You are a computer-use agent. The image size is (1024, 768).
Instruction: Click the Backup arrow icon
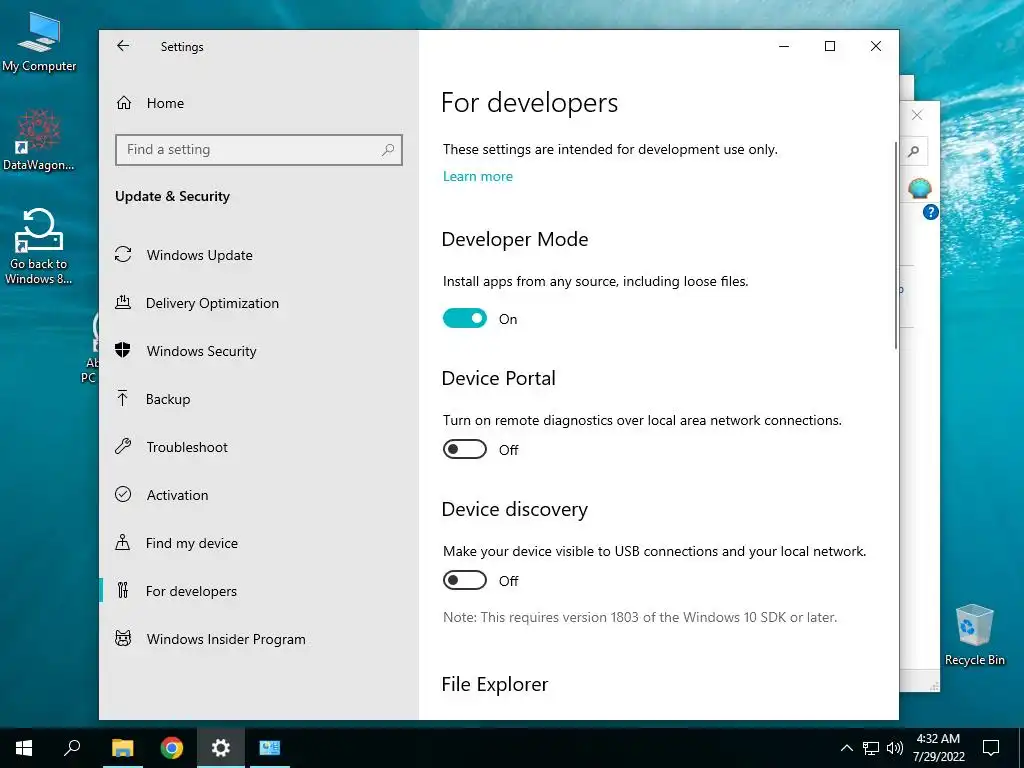[123, 398]
